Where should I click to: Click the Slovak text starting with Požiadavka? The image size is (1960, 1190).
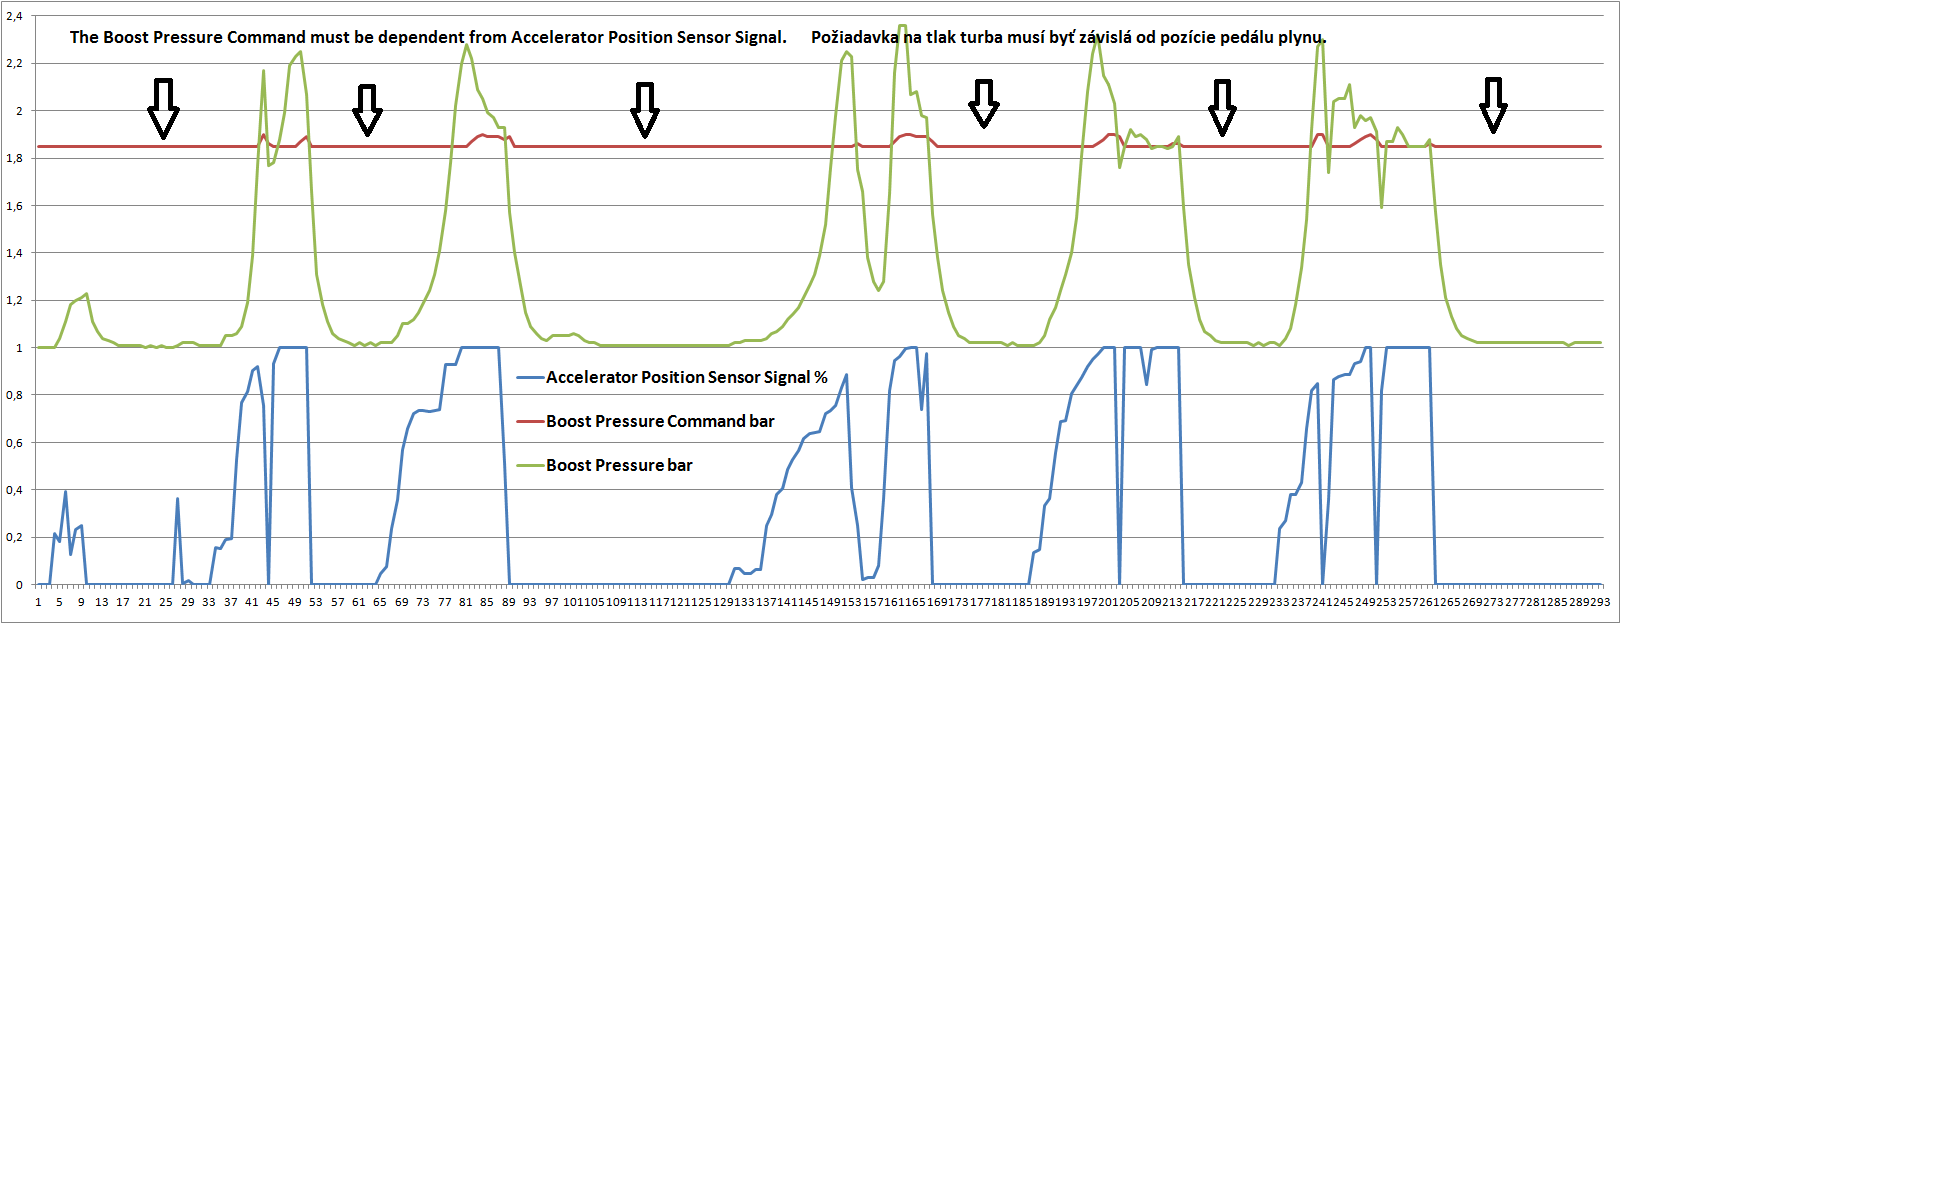tap(1068, 38)
